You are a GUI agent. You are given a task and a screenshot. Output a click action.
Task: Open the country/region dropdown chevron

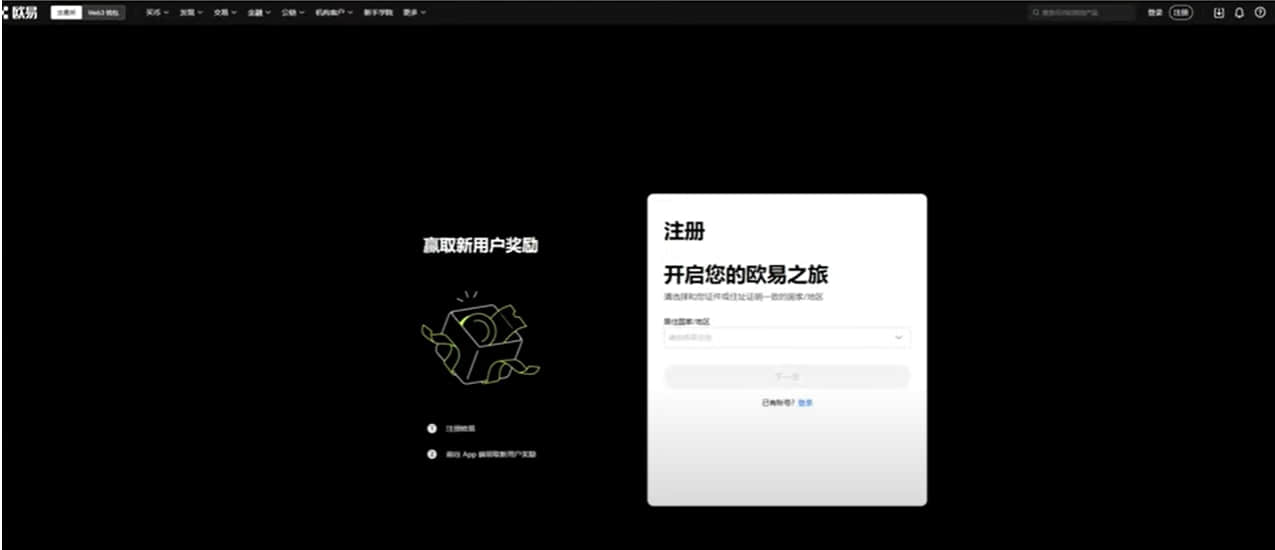click(x=898, y=338)
